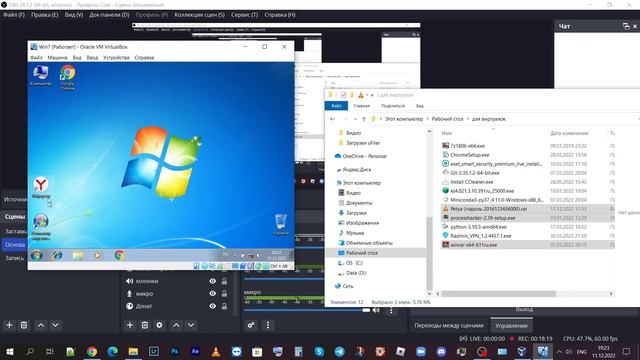The image size is (640, 360).
Task: Open микро channel three-dot options
Action: point(391,311)
